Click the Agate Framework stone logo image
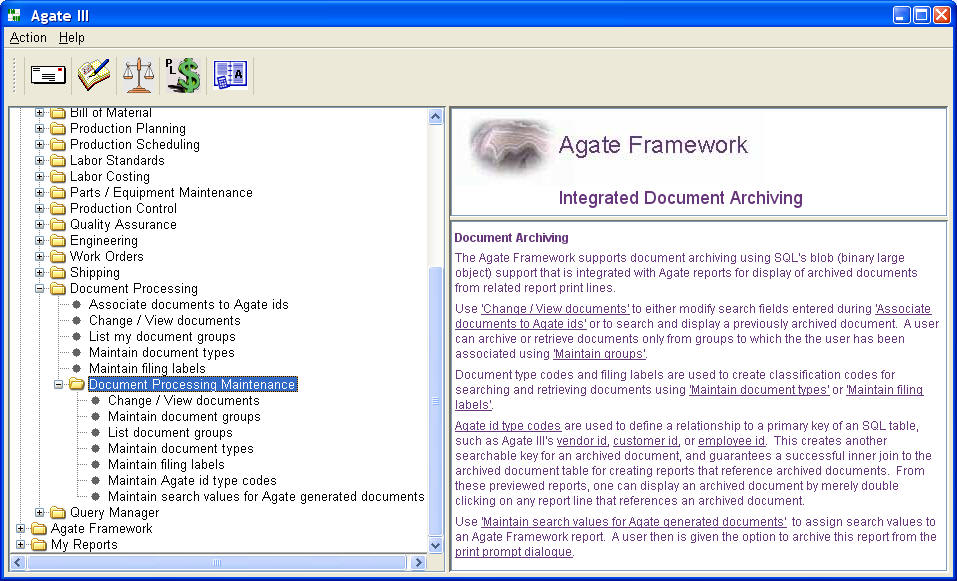957x581 pixels. 510,146
